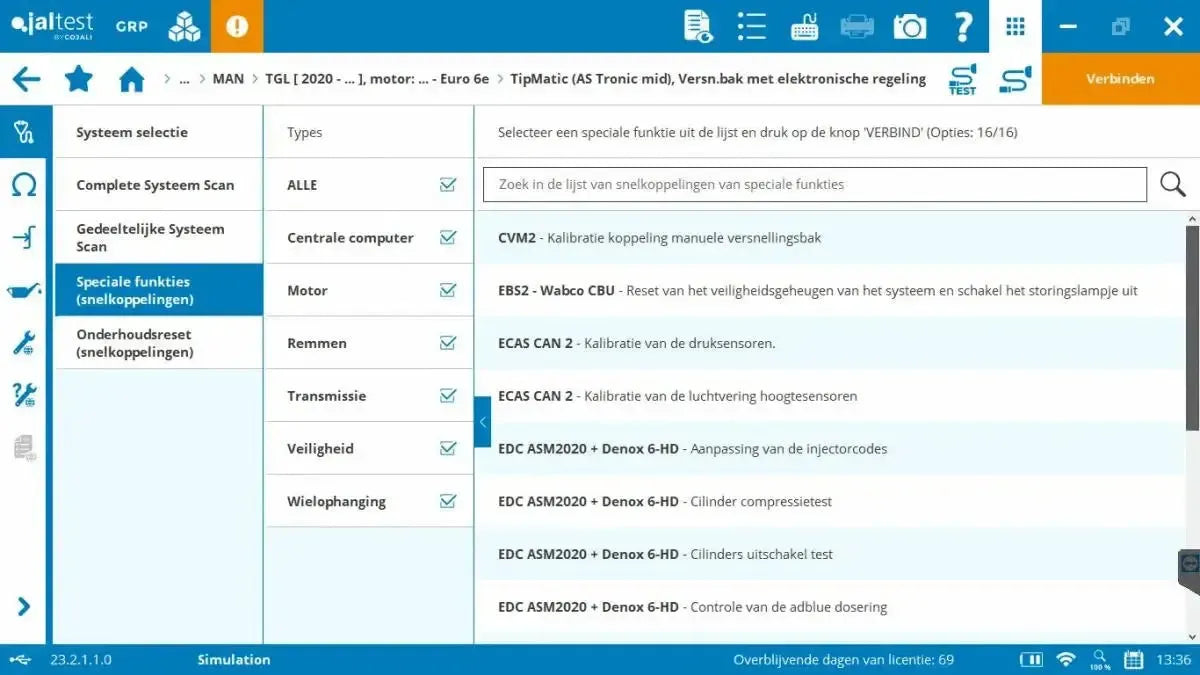Select the measurements Ohm tool
1200x675 pixels.
pyautogui.click(x=25, y=184)
